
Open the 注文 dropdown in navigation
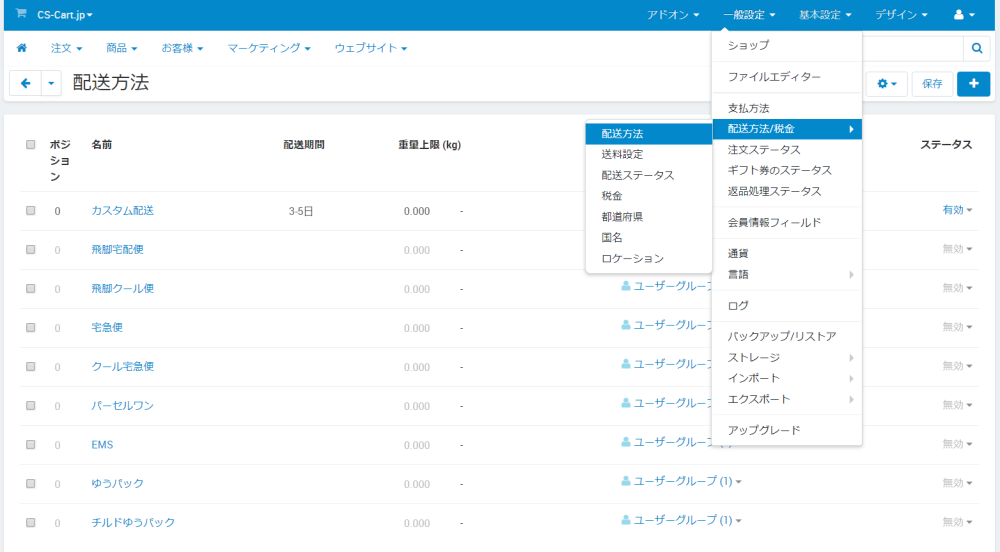click(x=66, y=48)
